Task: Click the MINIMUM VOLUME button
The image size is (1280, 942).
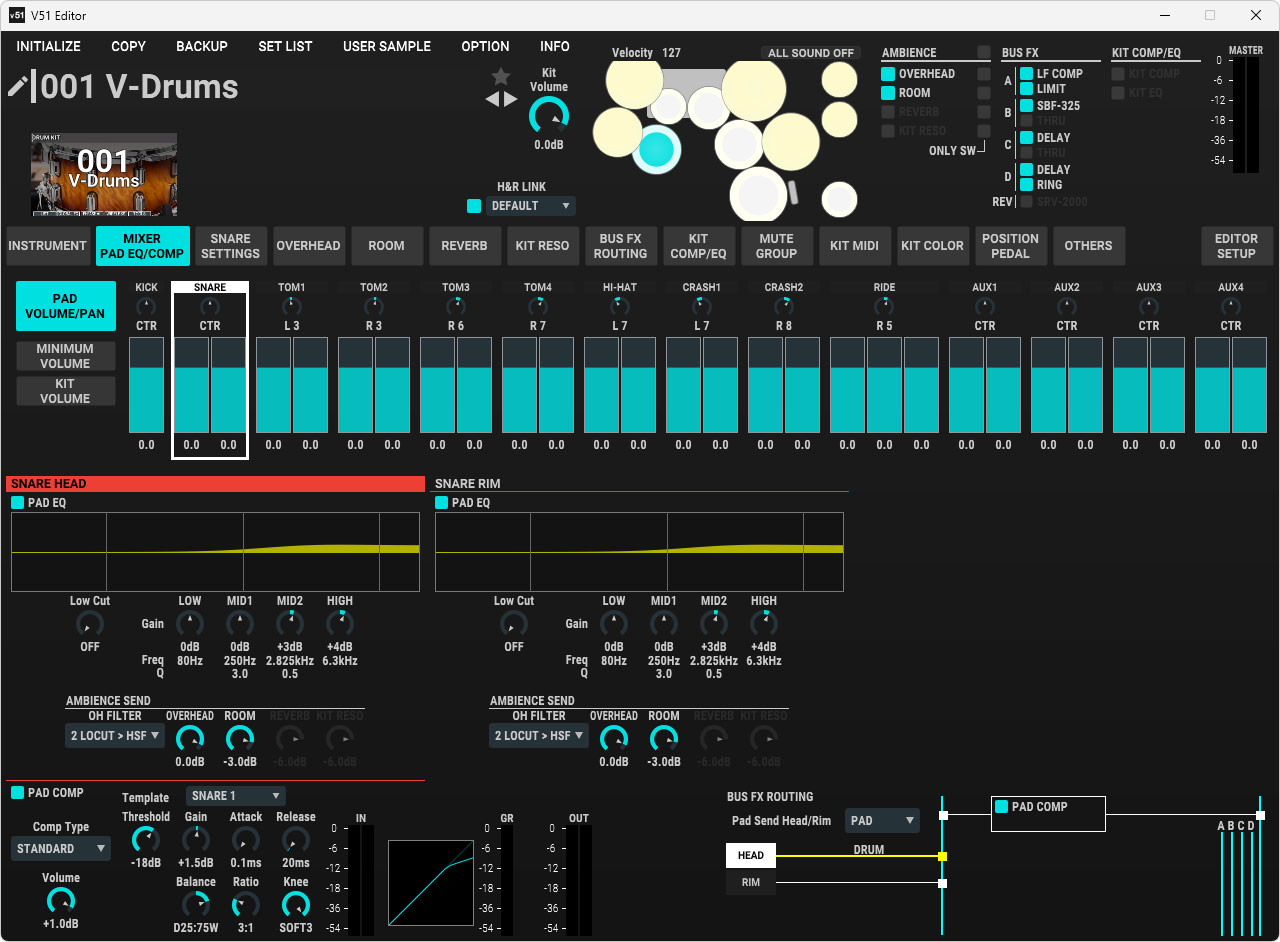Action: 65,356
